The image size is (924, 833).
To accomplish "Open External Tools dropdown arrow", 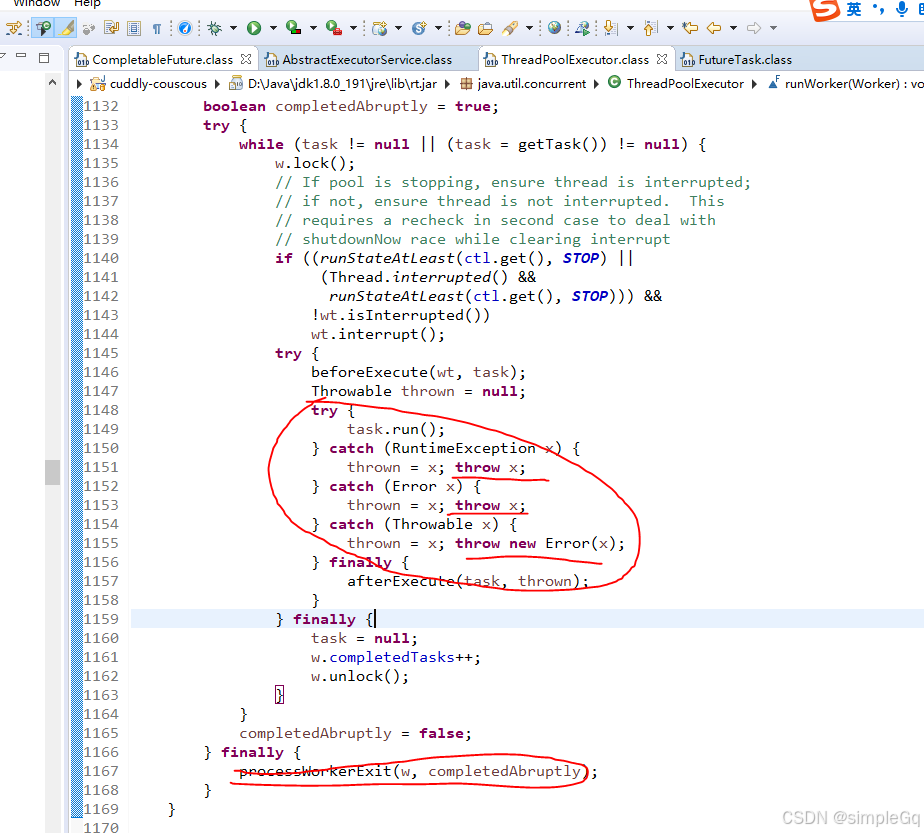I will click(353, 28).
